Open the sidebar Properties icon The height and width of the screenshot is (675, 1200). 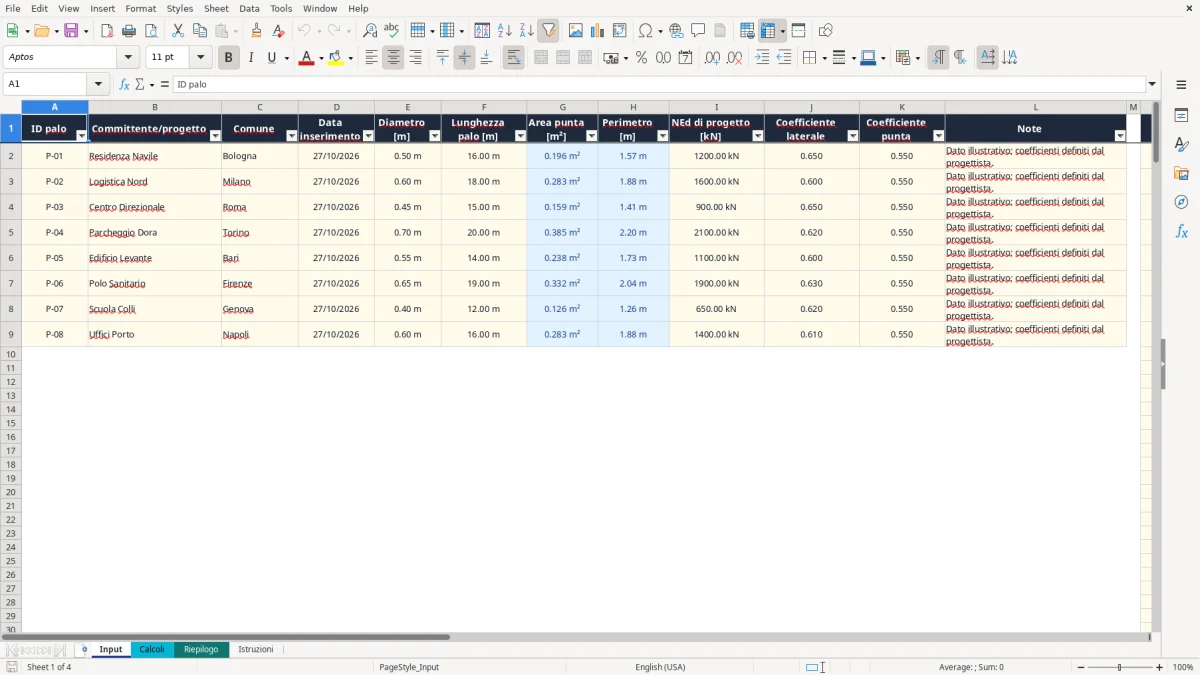(1181, 116)
